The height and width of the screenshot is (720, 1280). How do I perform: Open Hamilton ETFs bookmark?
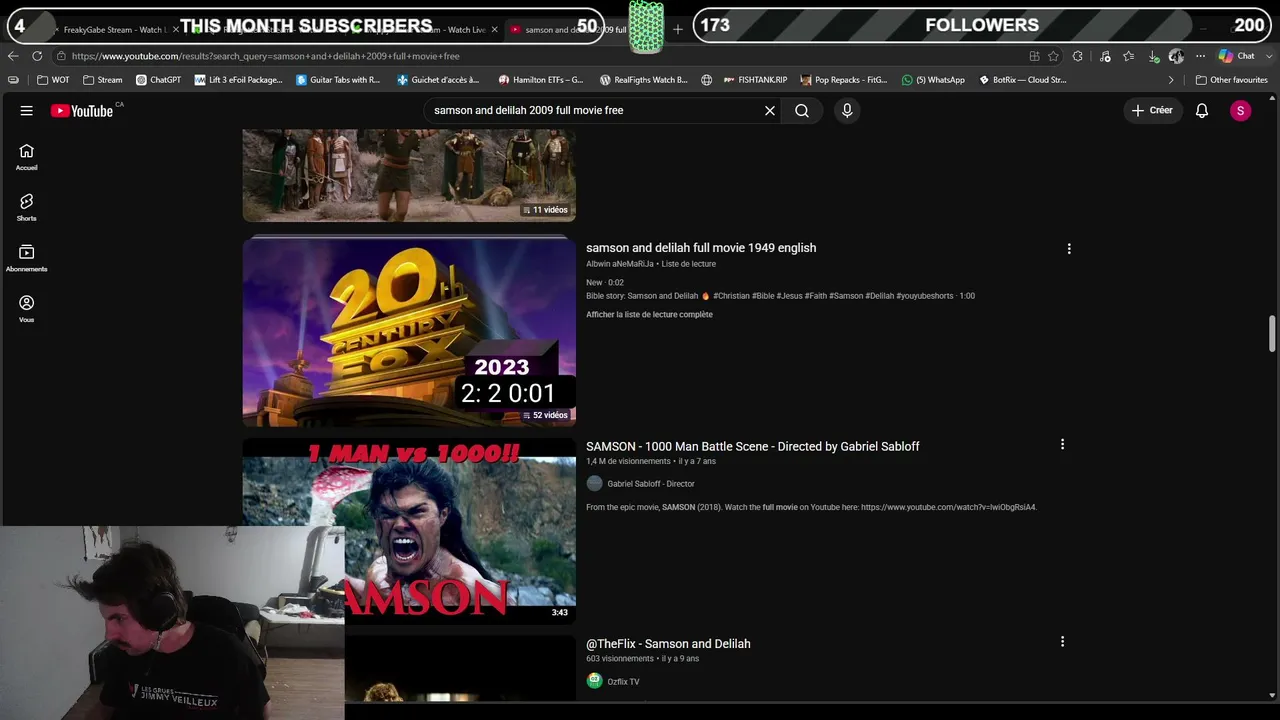click(541, 80)
